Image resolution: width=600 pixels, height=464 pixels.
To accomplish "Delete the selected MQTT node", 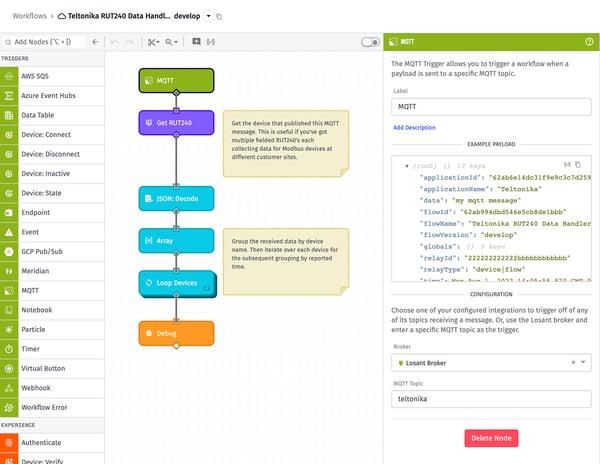I will 491,438.
